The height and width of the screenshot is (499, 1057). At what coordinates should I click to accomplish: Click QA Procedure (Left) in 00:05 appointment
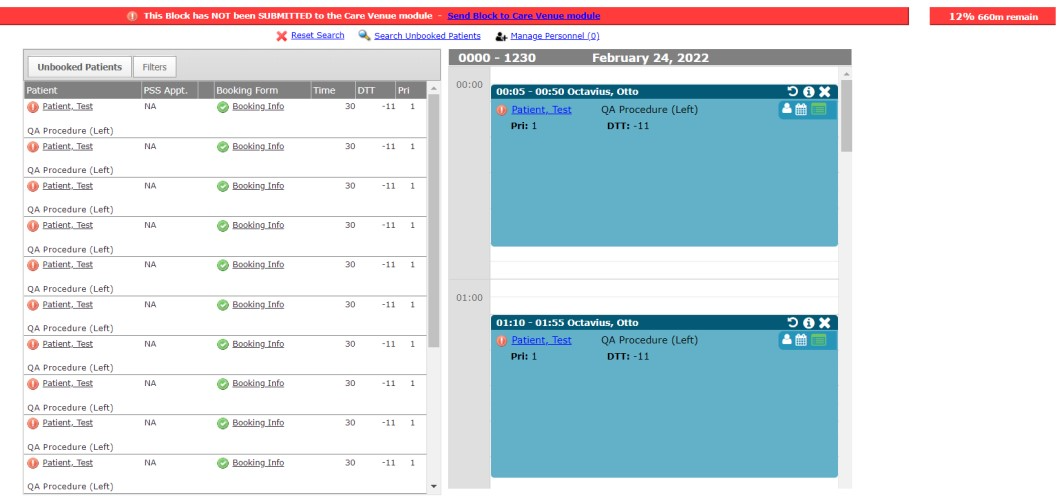(649, 110)
